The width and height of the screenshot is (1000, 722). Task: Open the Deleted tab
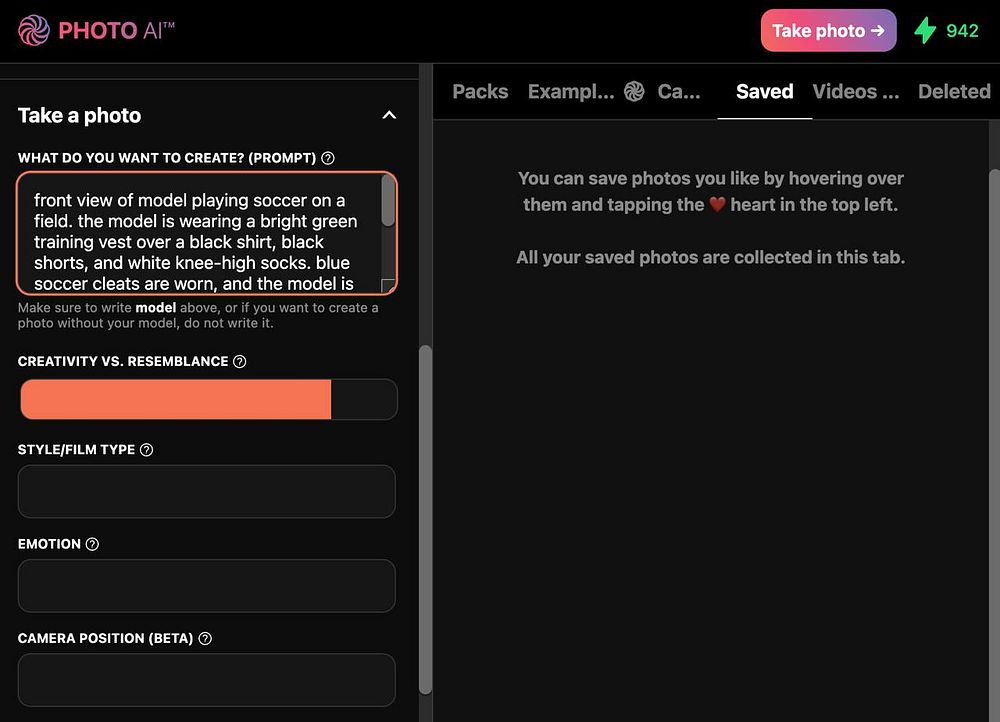[x=953, y=92]
